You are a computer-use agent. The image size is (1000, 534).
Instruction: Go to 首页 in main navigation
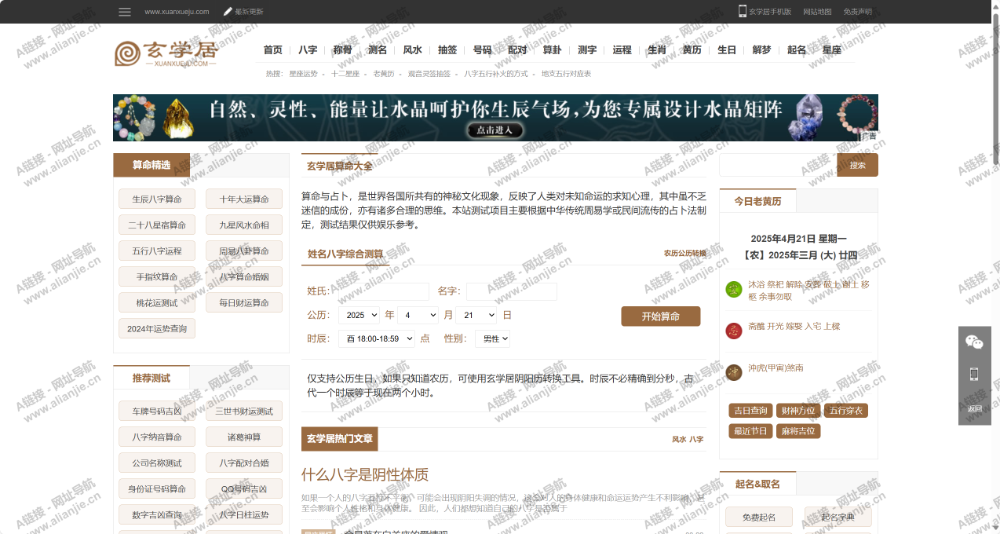[x=273, y=50]
